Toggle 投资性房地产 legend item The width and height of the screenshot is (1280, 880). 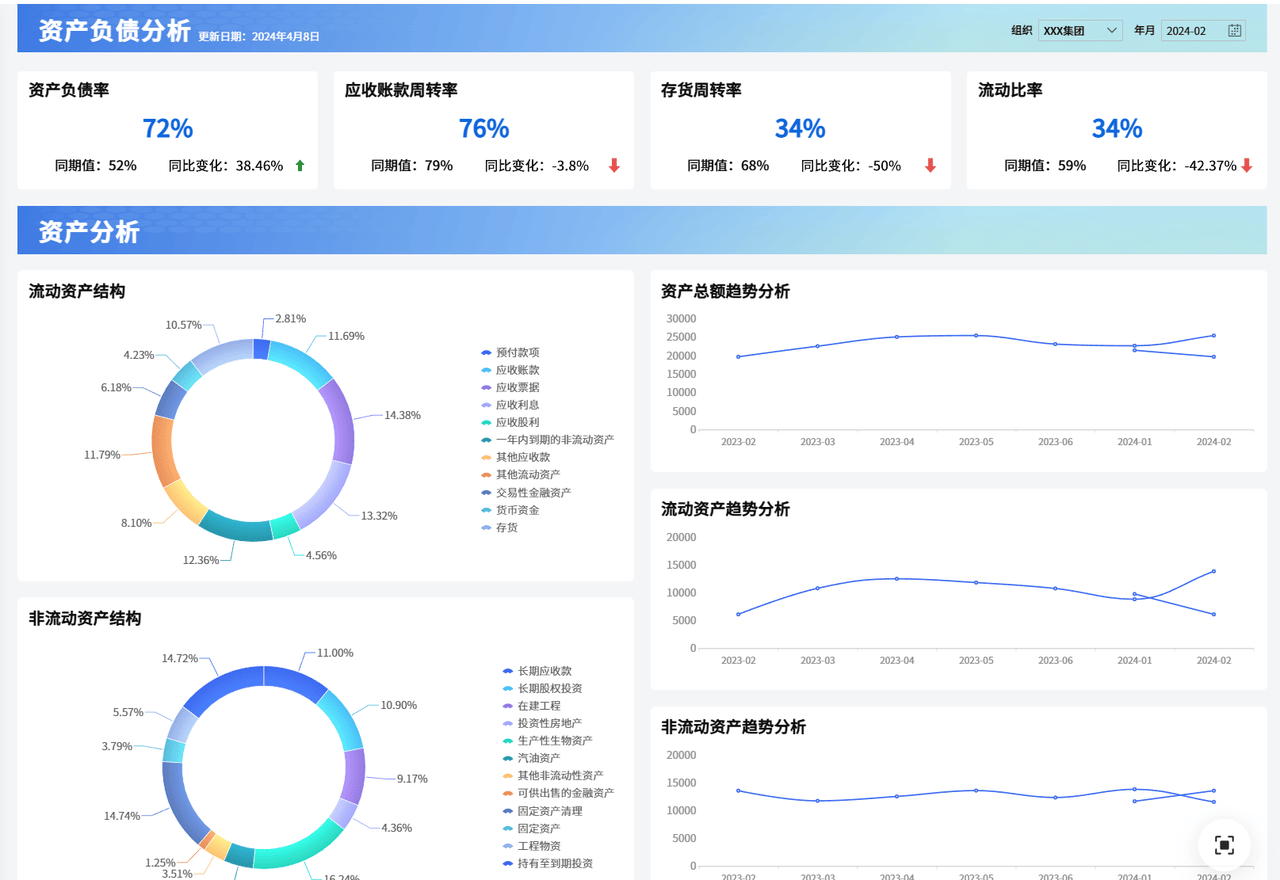tap(542, 723)
